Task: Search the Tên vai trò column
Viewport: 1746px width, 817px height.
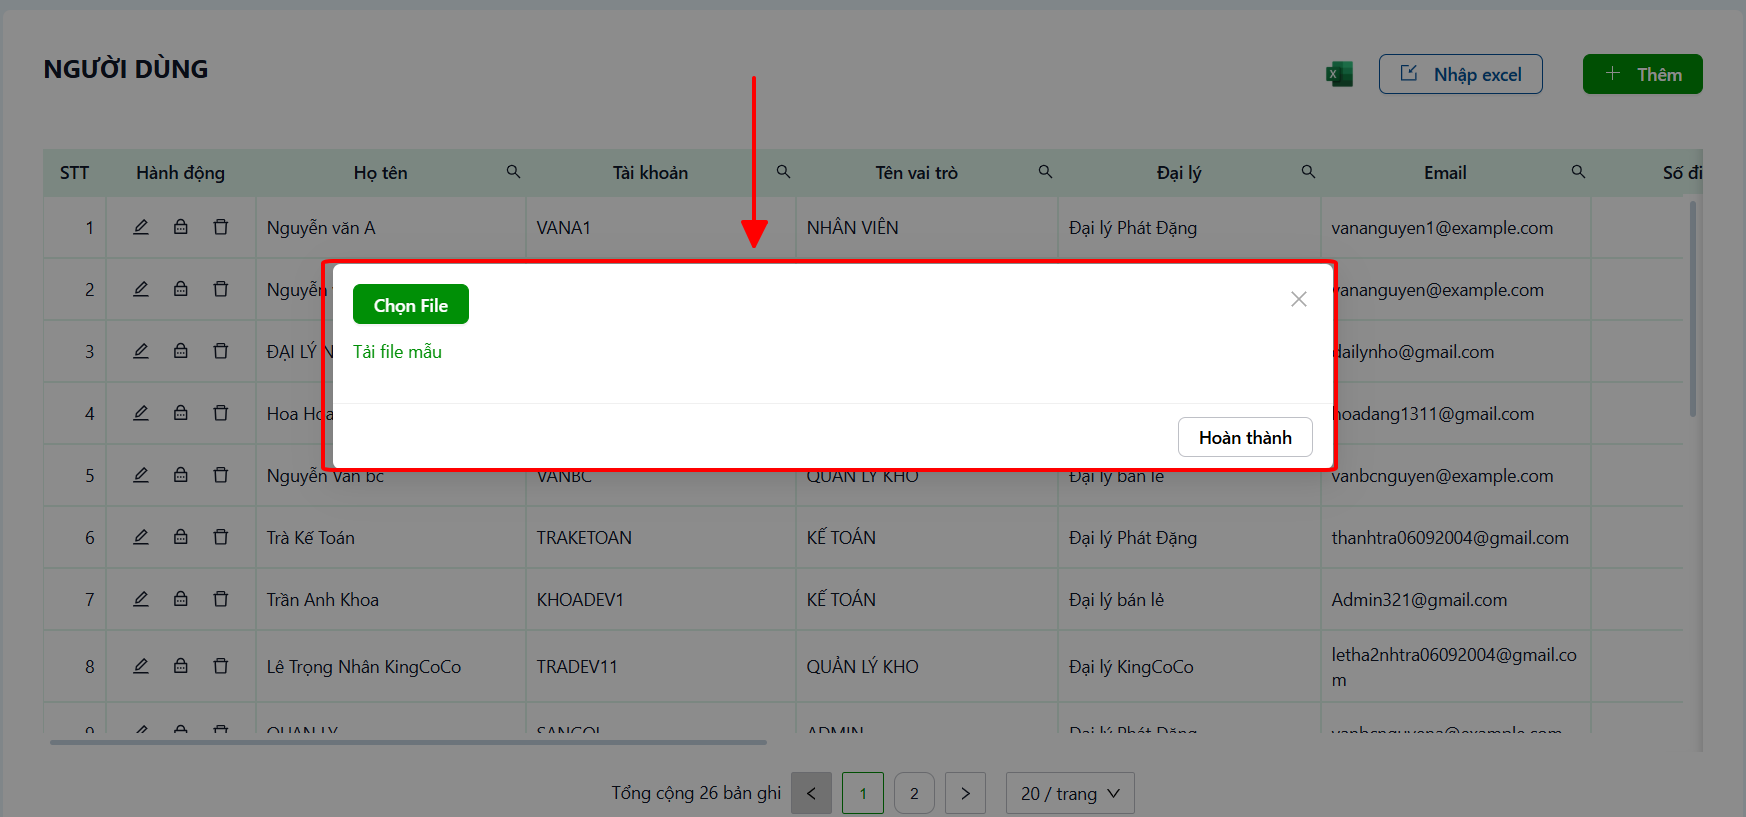Action: pyautogui.click(x=1045, y=172)
